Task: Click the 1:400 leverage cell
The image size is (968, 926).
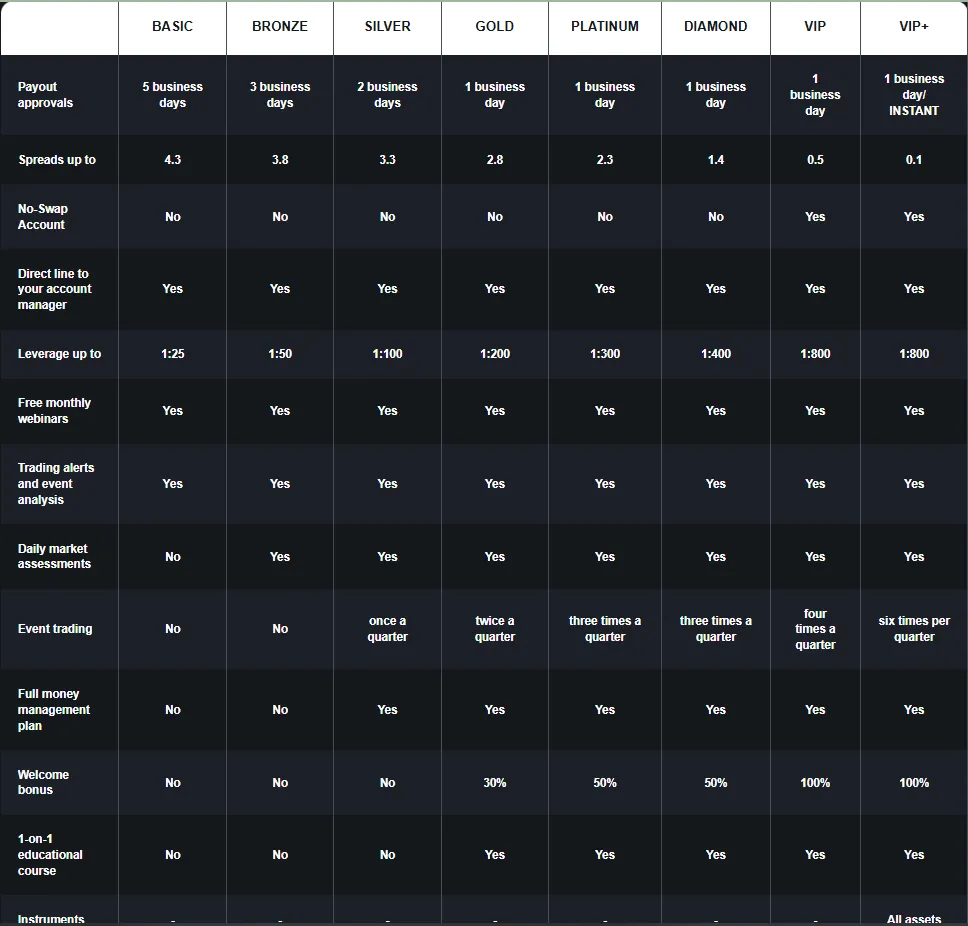Action: (x=716, y=354)
